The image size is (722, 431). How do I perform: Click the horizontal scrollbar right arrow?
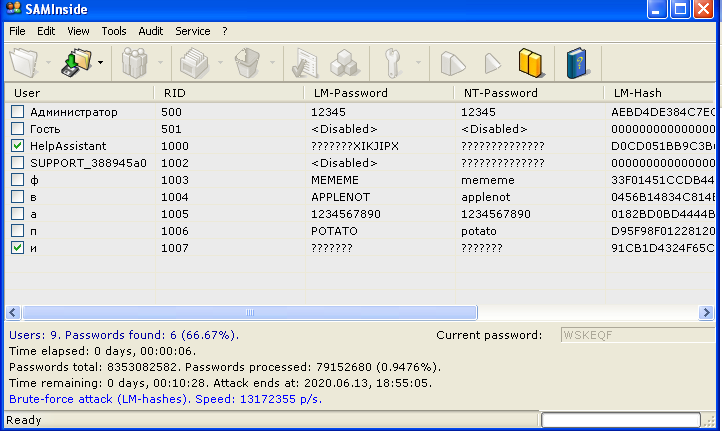click(706, 313)
